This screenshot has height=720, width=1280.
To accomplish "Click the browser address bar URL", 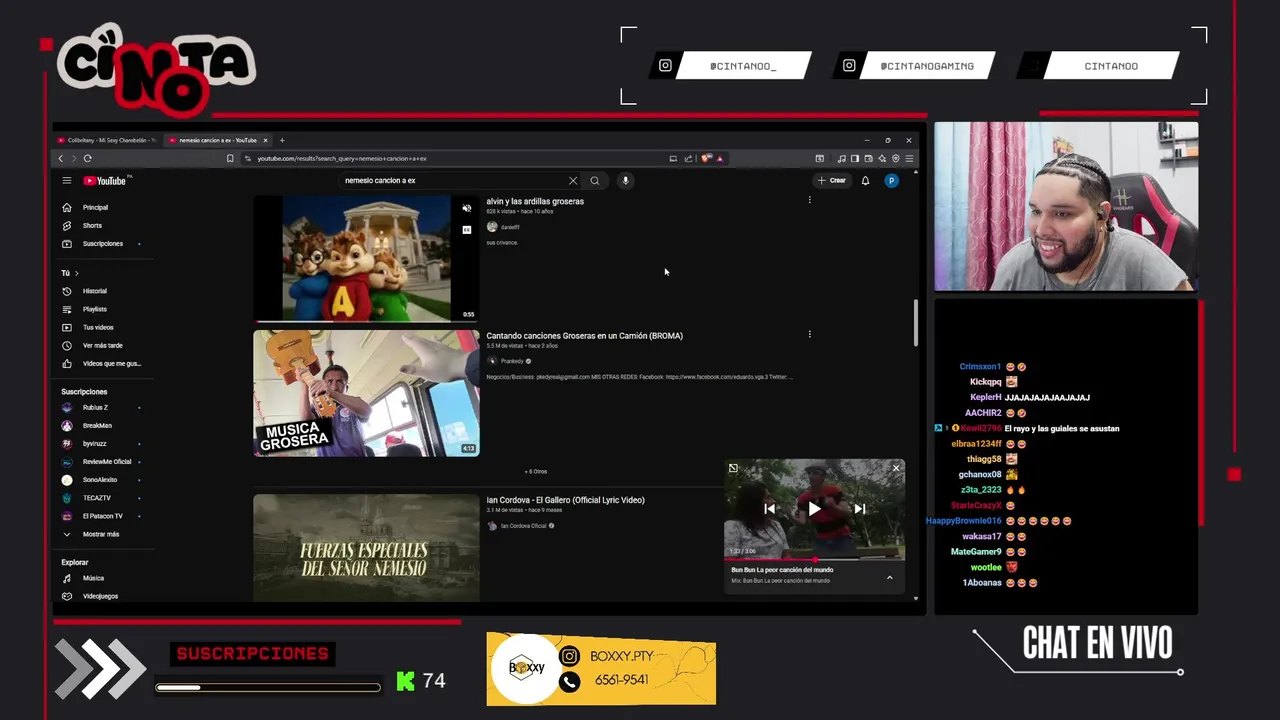I will click(x=342, y=158).
